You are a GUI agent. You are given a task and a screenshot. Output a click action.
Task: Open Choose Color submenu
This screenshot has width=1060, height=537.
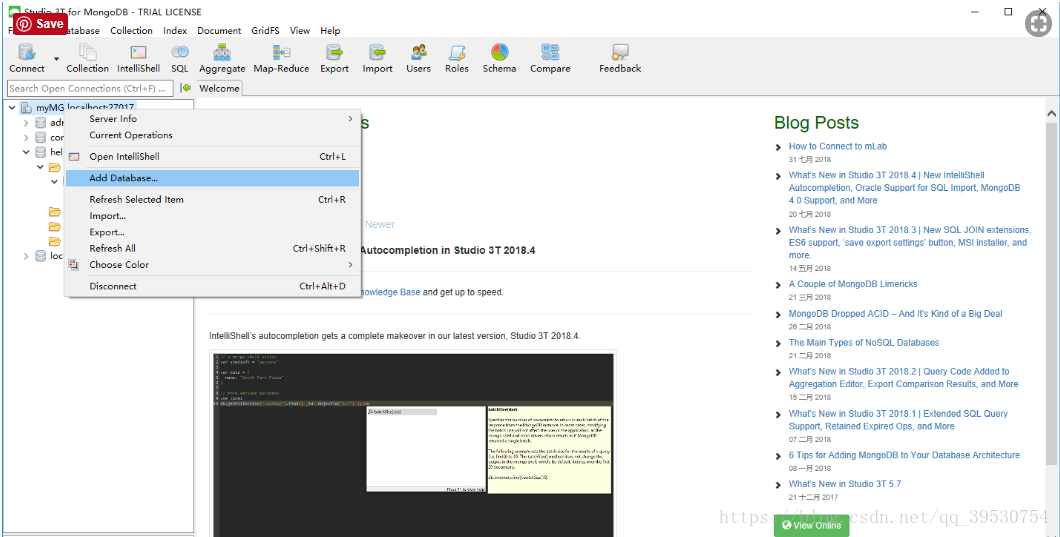212,264
